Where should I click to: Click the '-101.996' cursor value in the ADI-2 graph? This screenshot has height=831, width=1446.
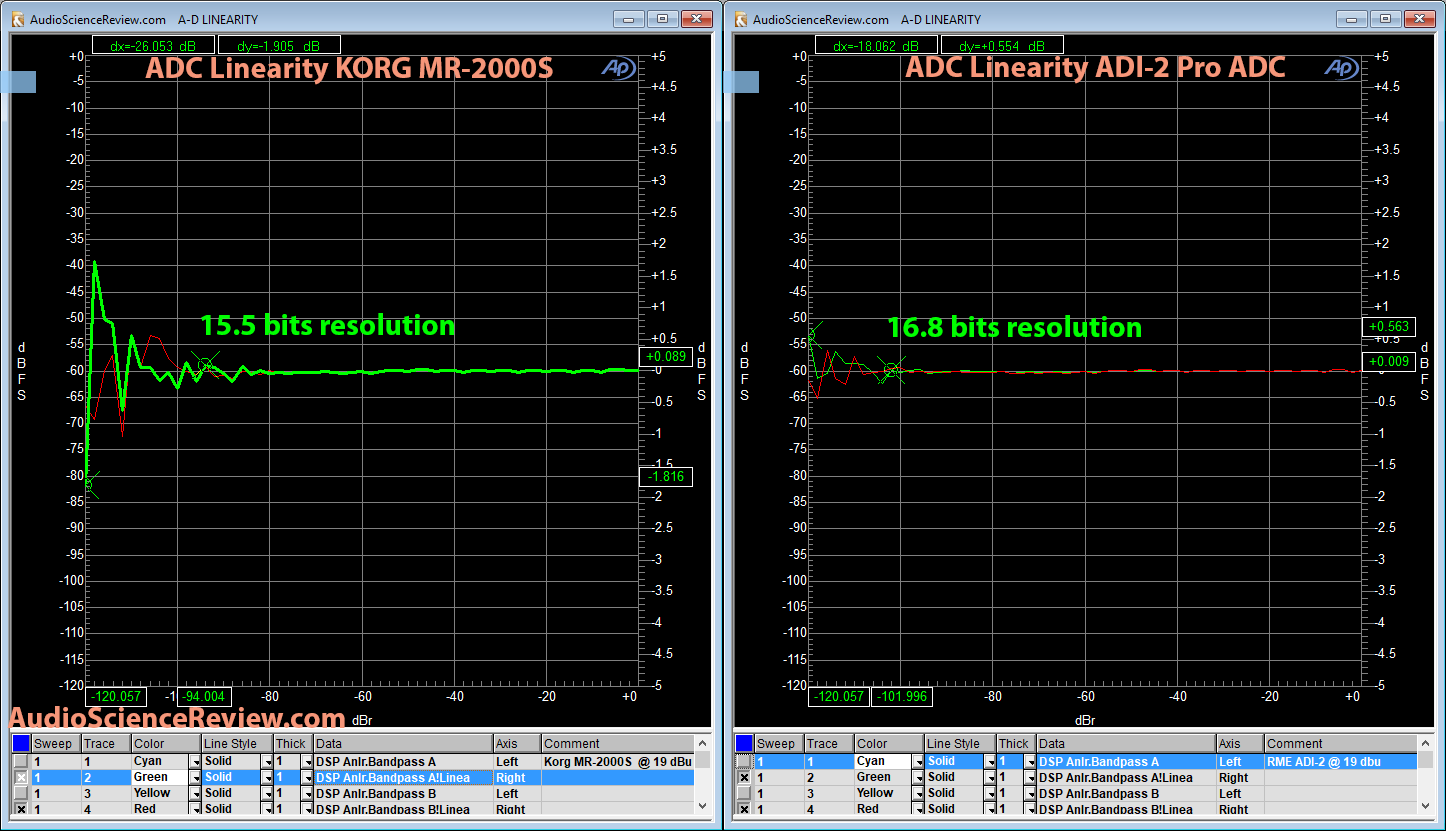coord(902,696)
